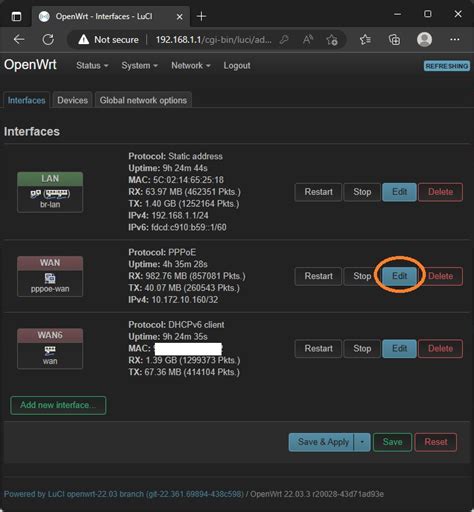Expand the Status dropdown menu
474x512 pixels.
coord(92,66)
